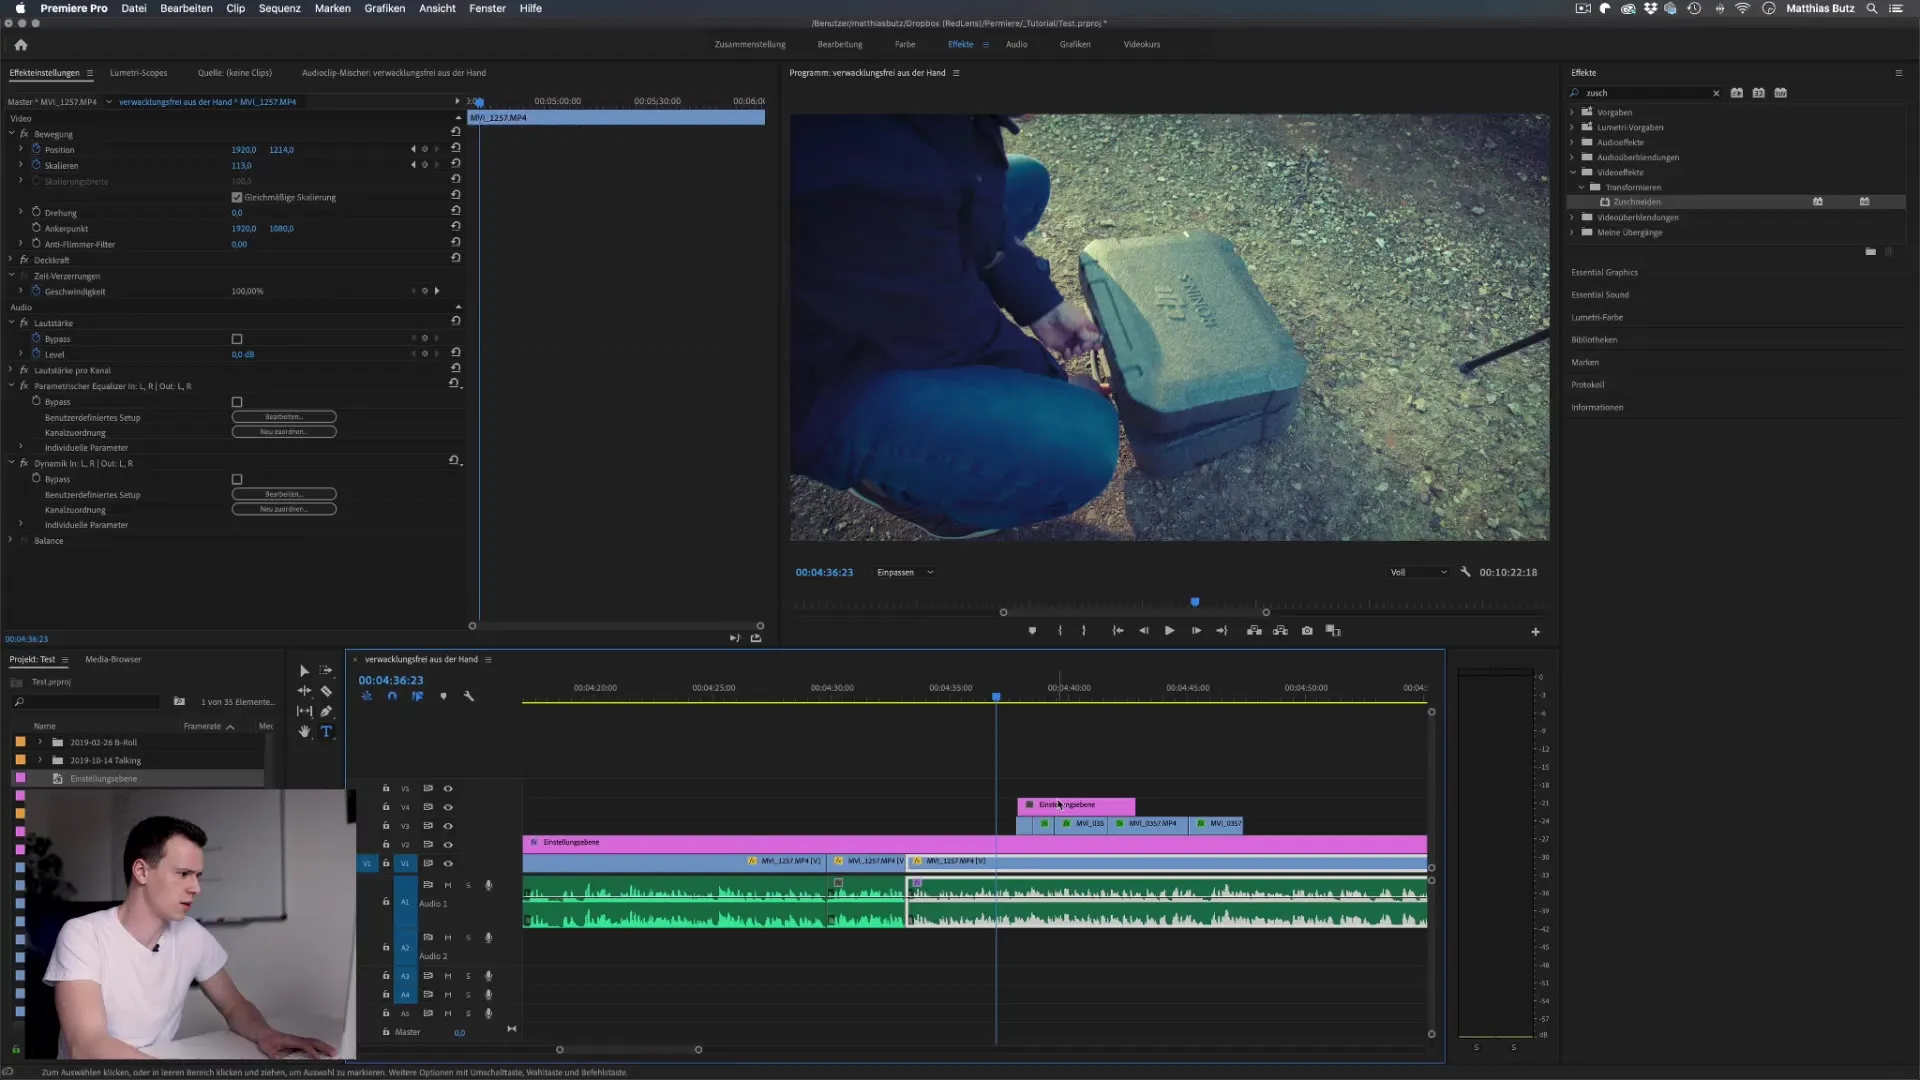Open Voll playback resolution dropdown
Screen dimensions: 1920x1080
point(1418,572)
